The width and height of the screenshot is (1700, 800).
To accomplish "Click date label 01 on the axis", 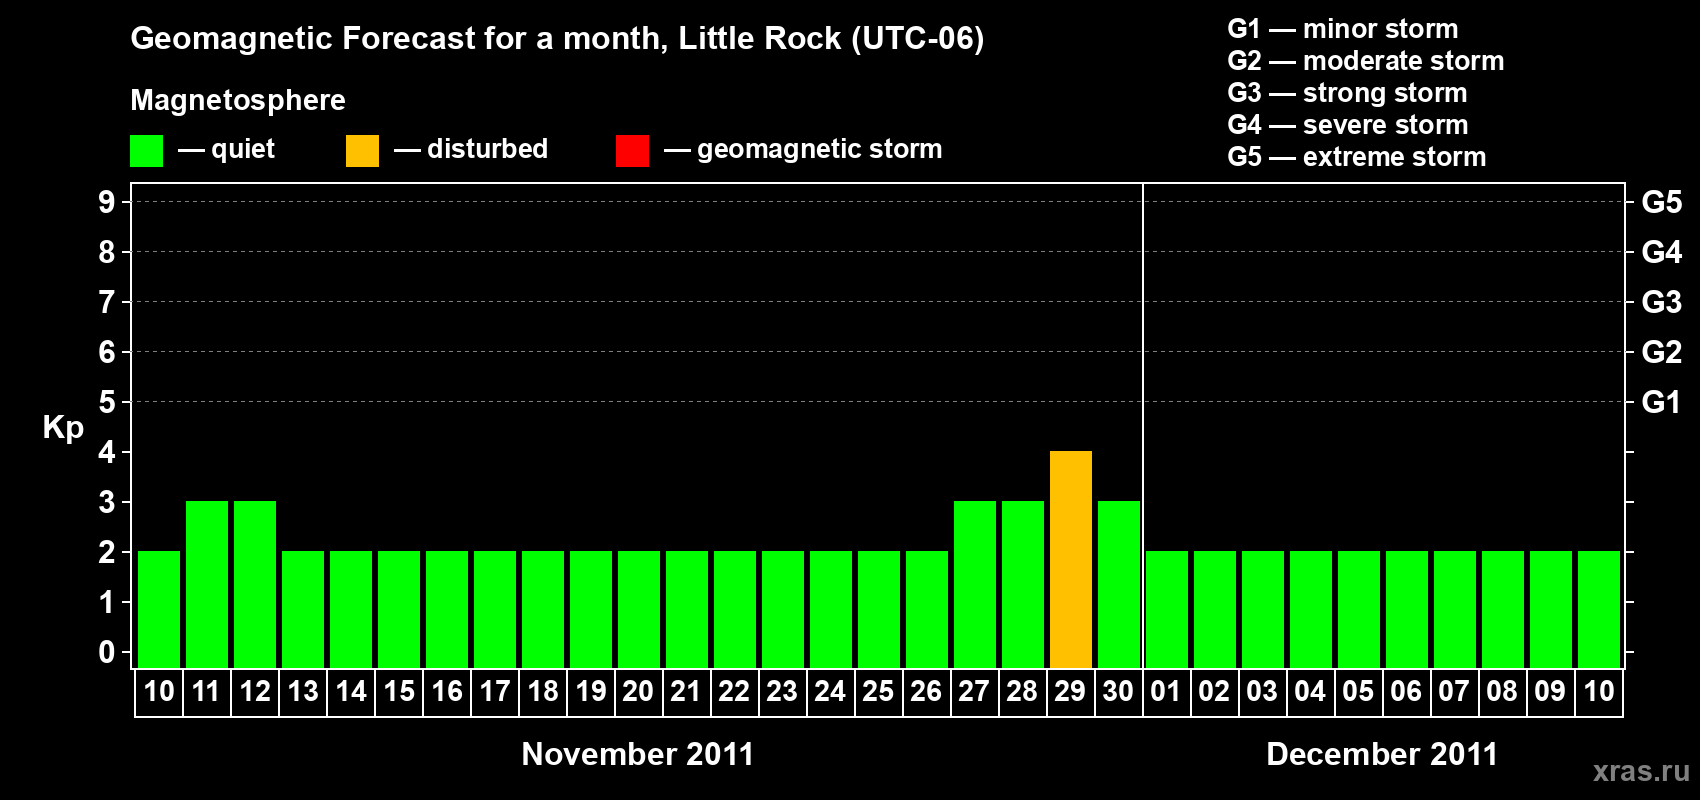I will pos(1166,691).
